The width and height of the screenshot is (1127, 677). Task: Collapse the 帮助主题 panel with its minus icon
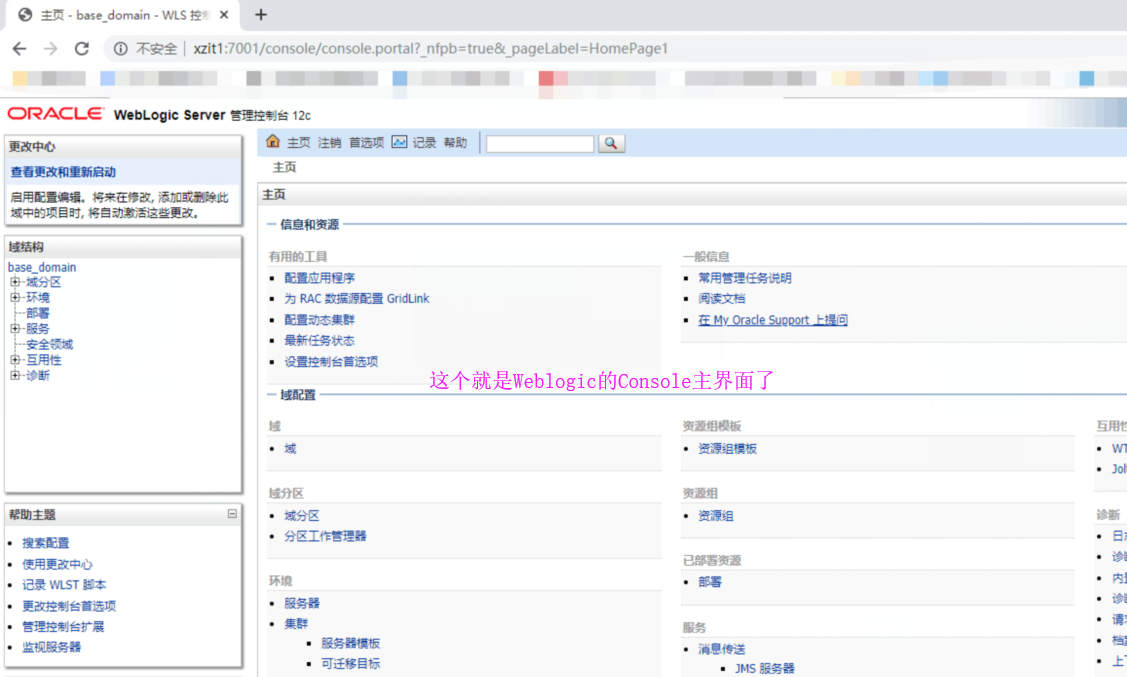231,514
